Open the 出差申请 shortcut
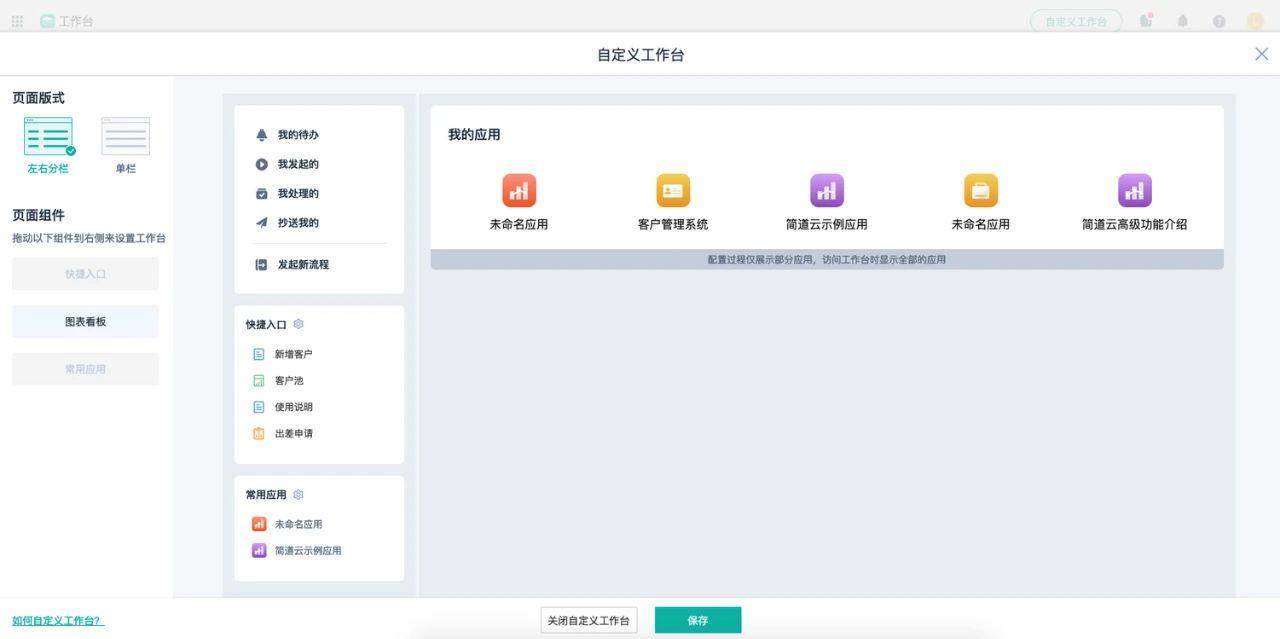The height and width of the screenshot is (639, 1280). click(293, 434)
